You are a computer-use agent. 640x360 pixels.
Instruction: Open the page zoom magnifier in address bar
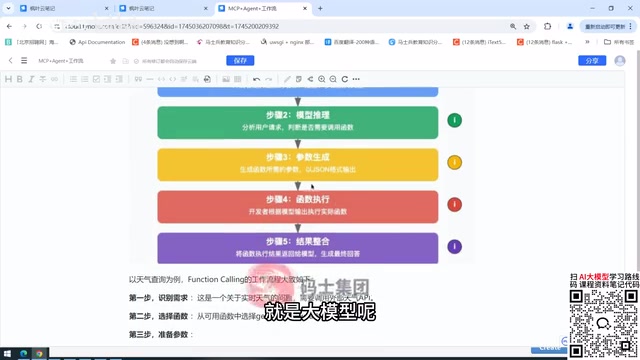pyautogui.click(x=513, y=26)
